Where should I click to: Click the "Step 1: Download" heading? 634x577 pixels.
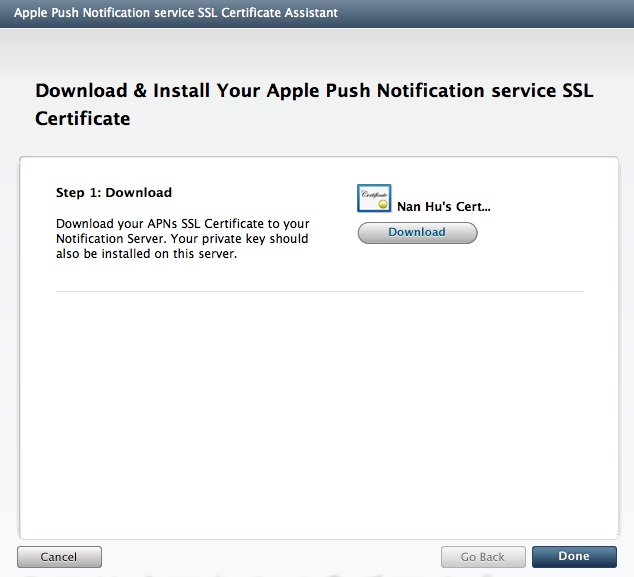click(x=114, y=192)
